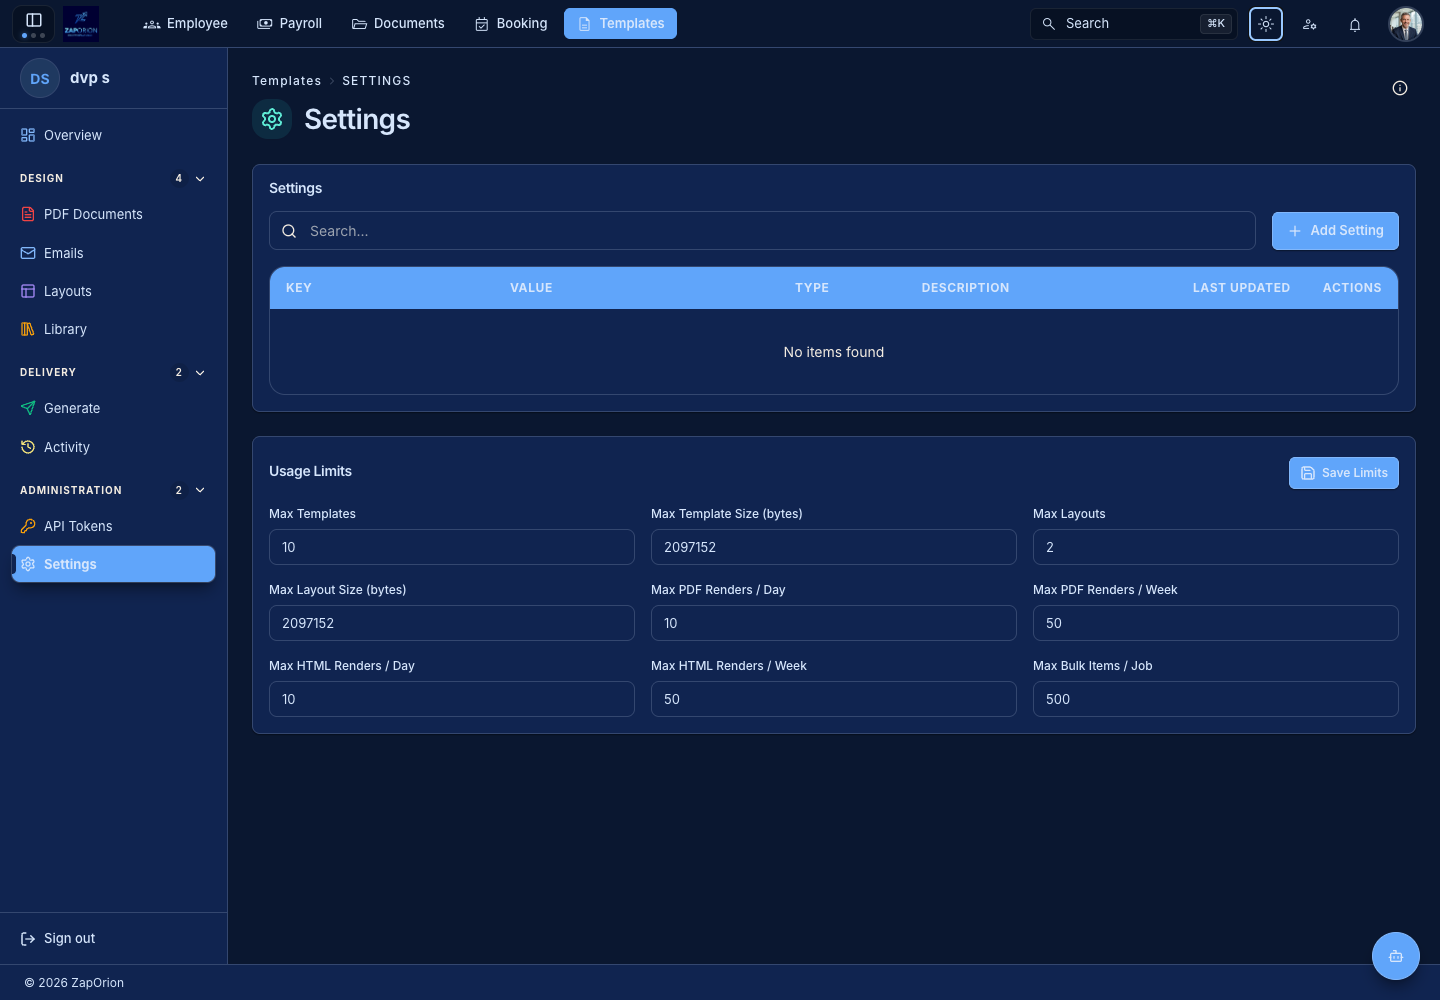Click Save Limits button
This screenshot has height=1000, width=1440.
click(1344, 473)
